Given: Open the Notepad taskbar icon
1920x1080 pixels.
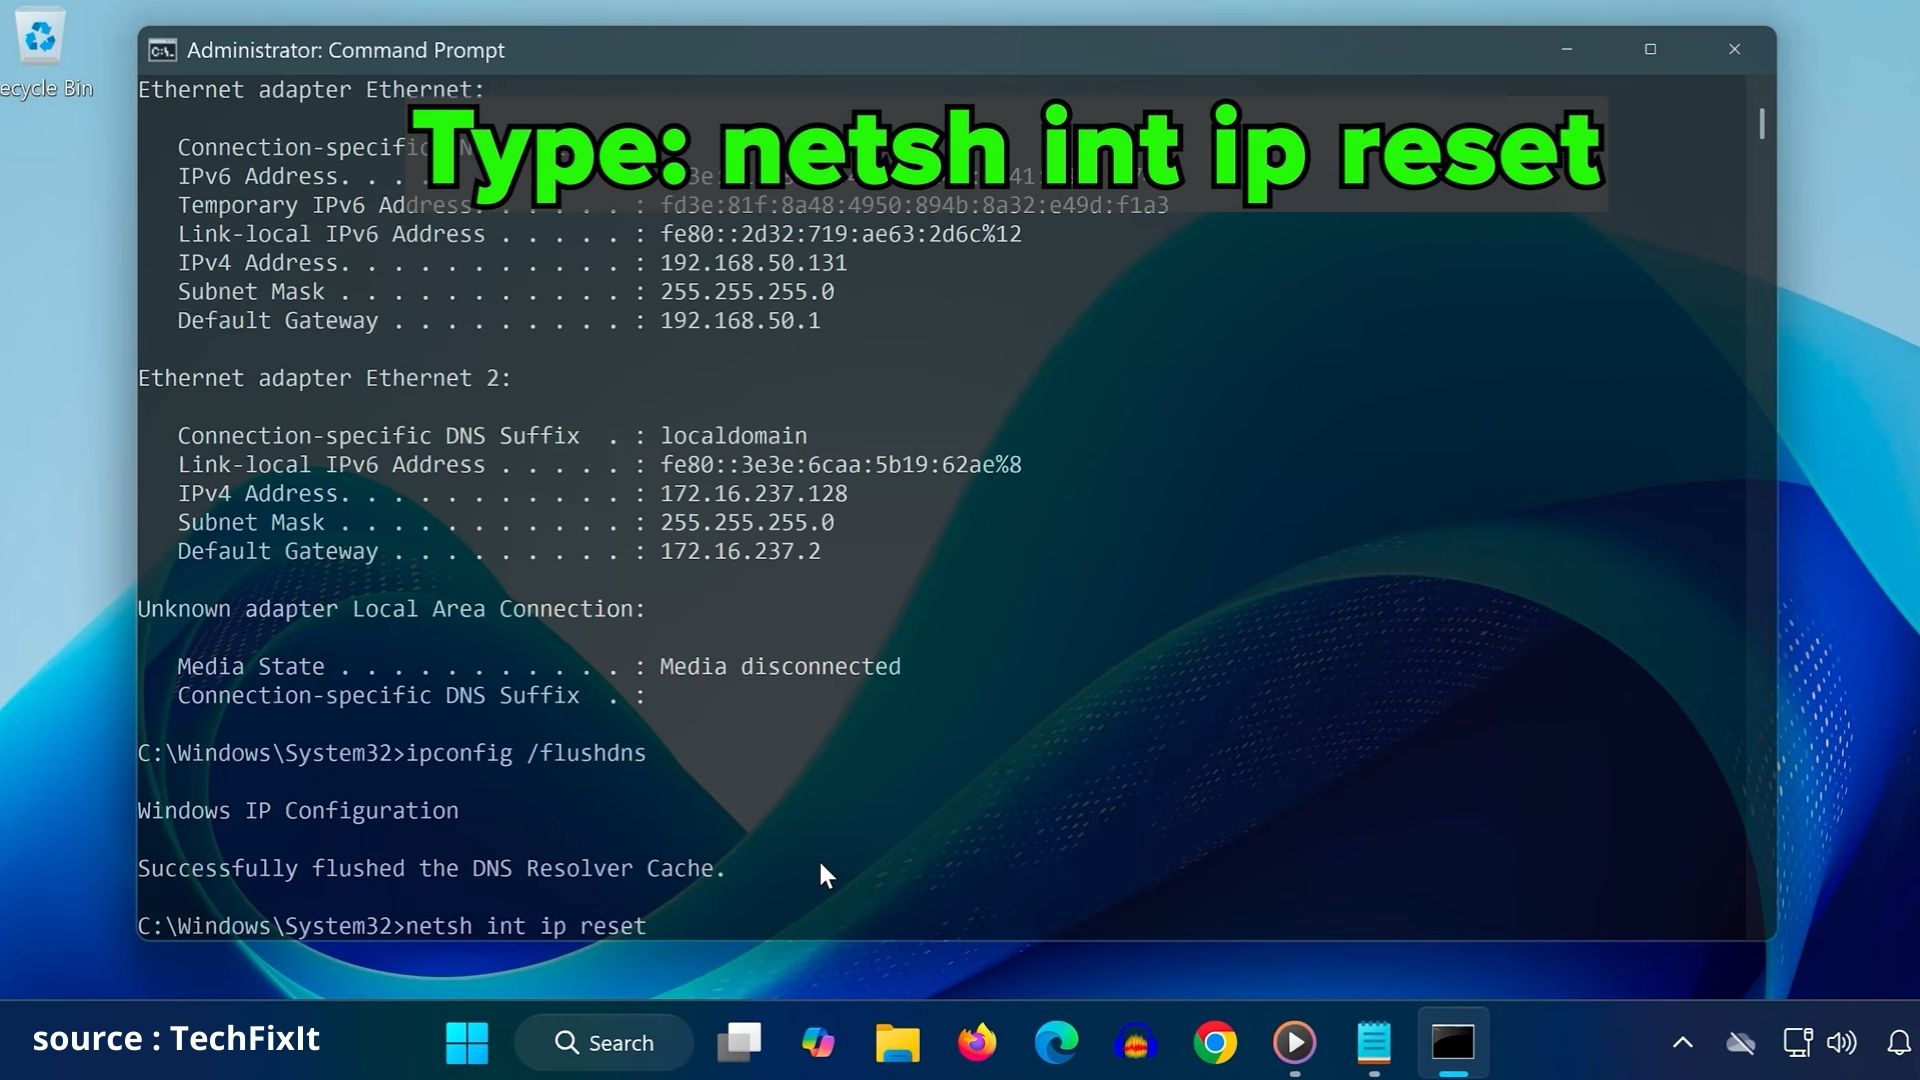Looking at the screenshot, I should [1374, 1043].
